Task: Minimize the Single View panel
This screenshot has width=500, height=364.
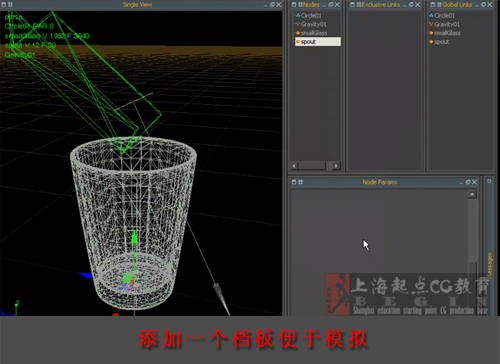Action: pos(266,5)
